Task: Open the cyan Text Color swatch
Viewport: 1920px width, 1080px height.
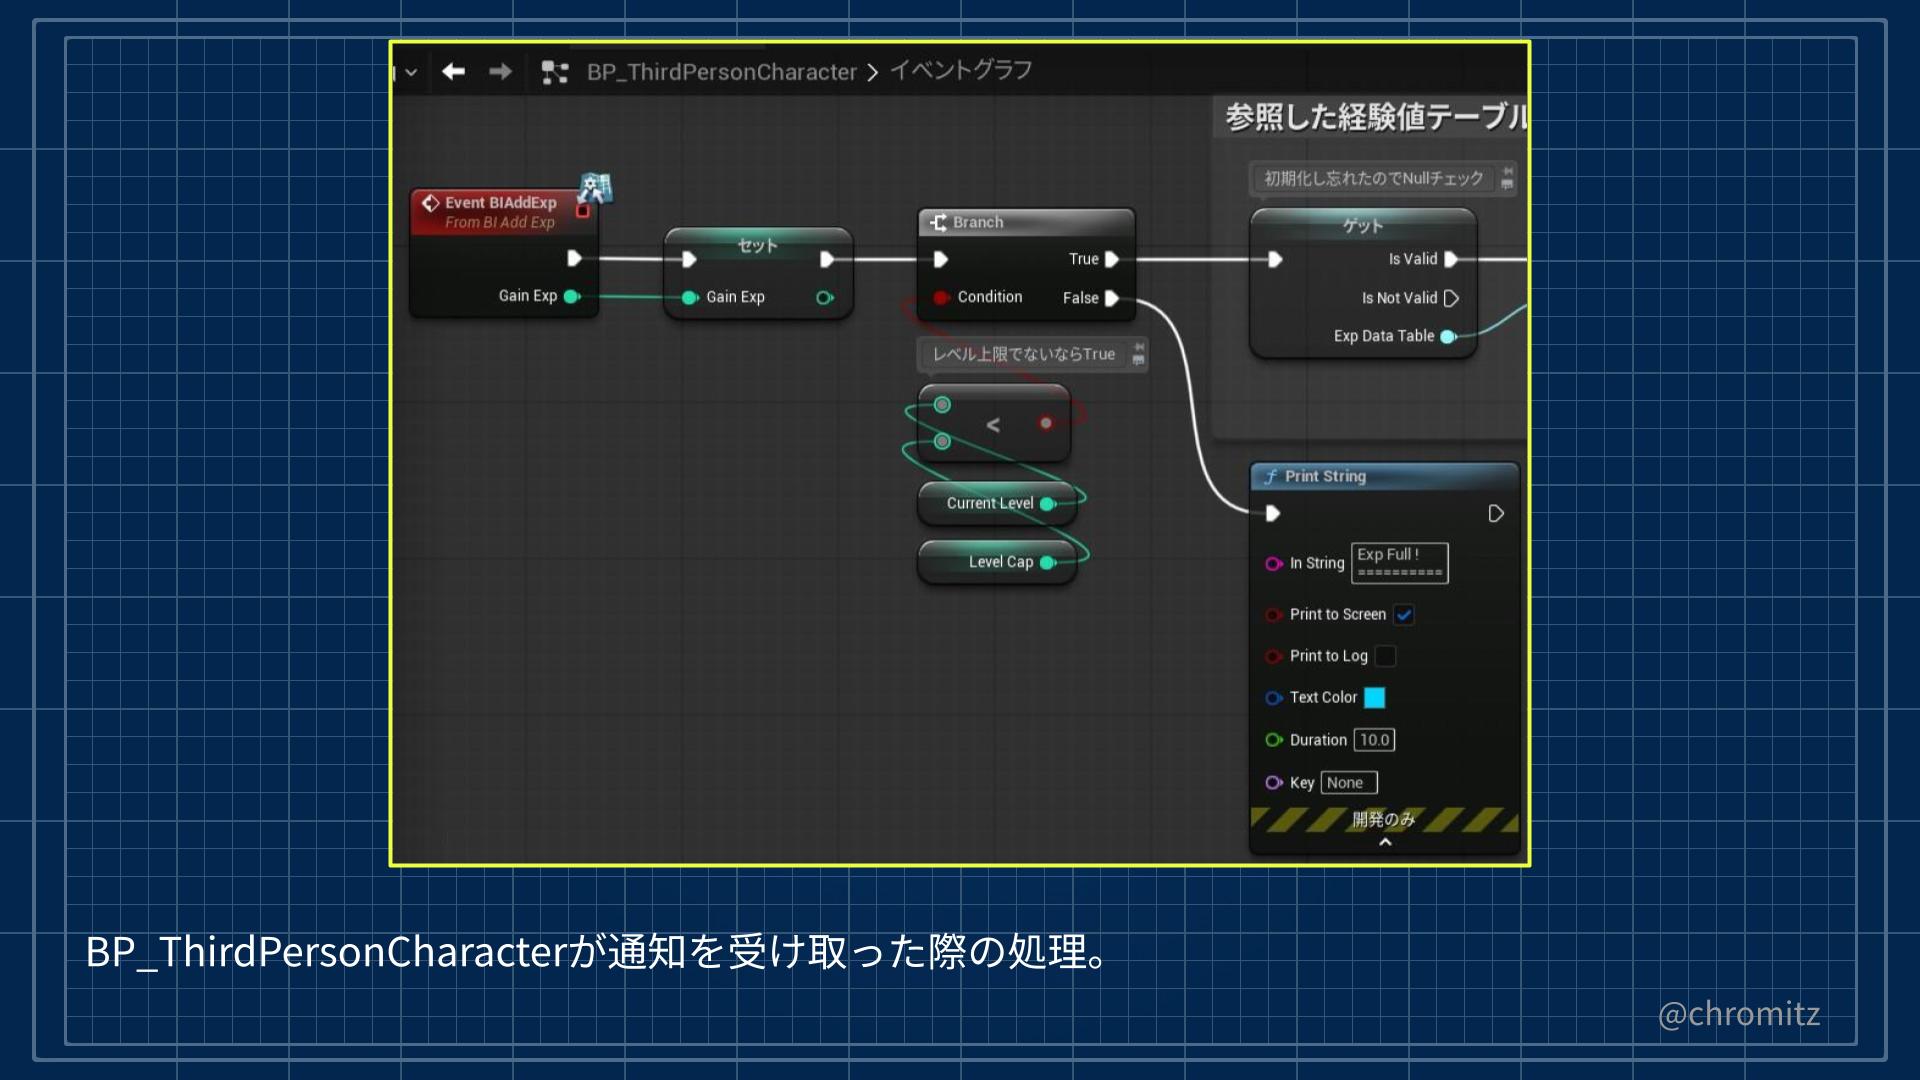Action: pos(1375,698)
